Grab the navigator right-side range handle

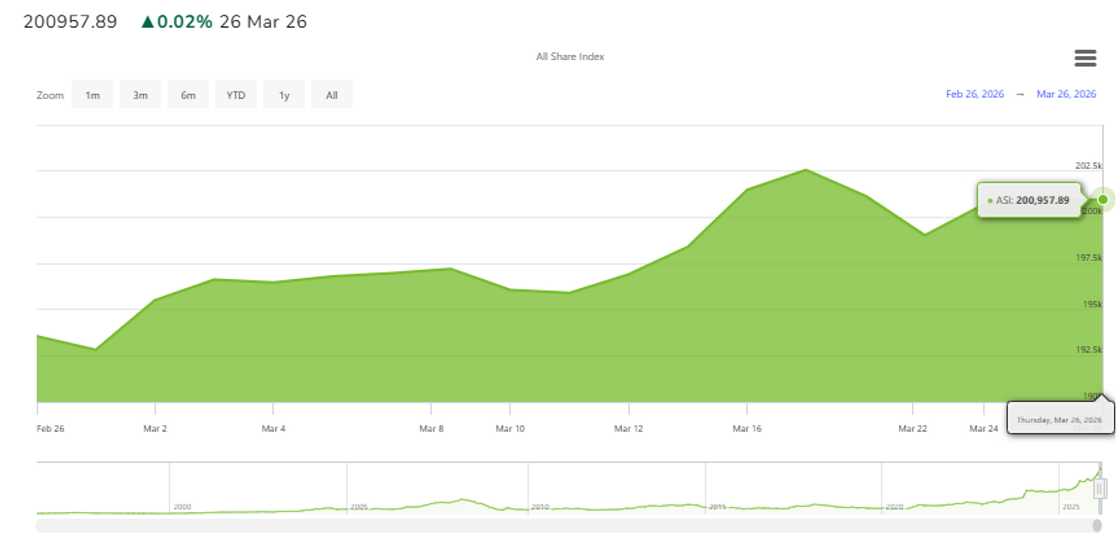point(1100,488)
